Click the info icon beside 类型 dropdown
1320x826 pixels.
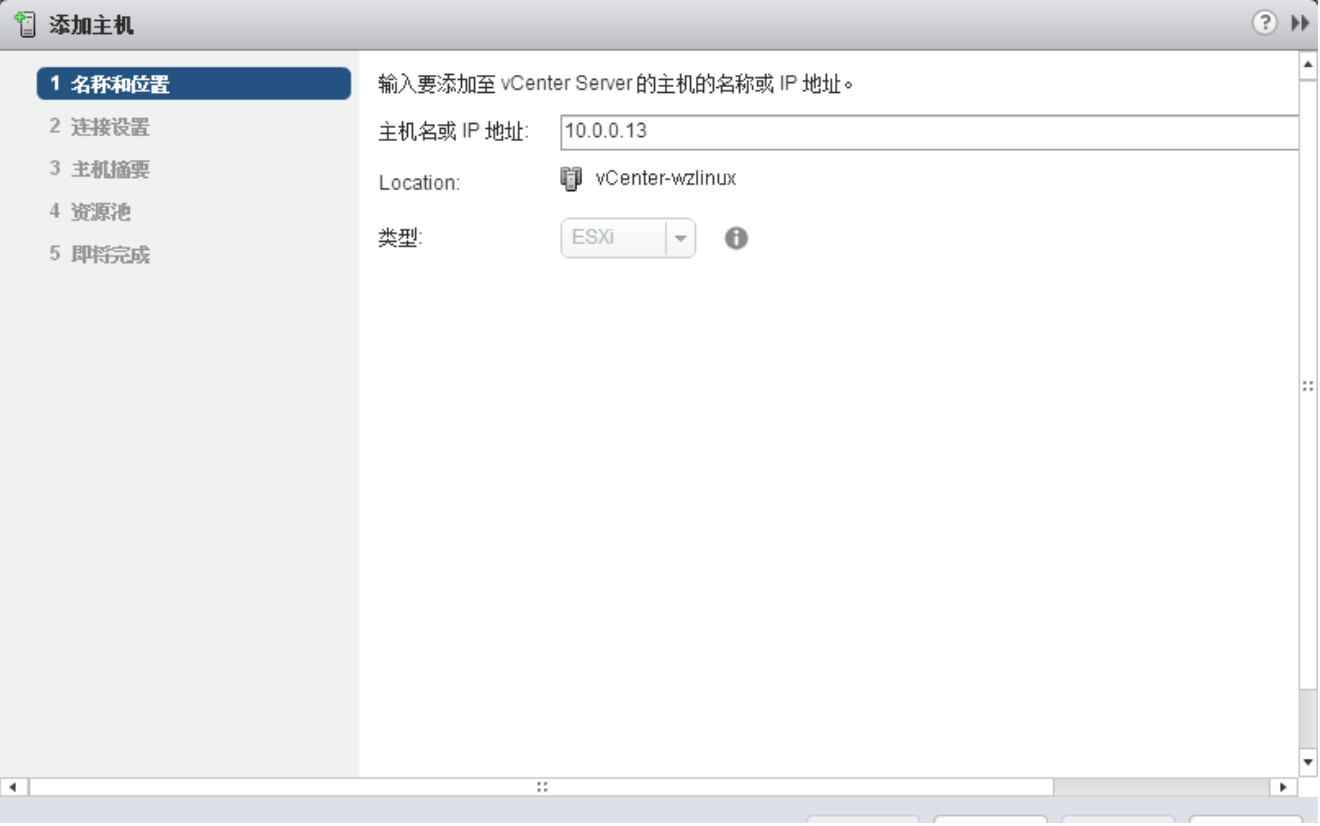click(x=736, y=238)
